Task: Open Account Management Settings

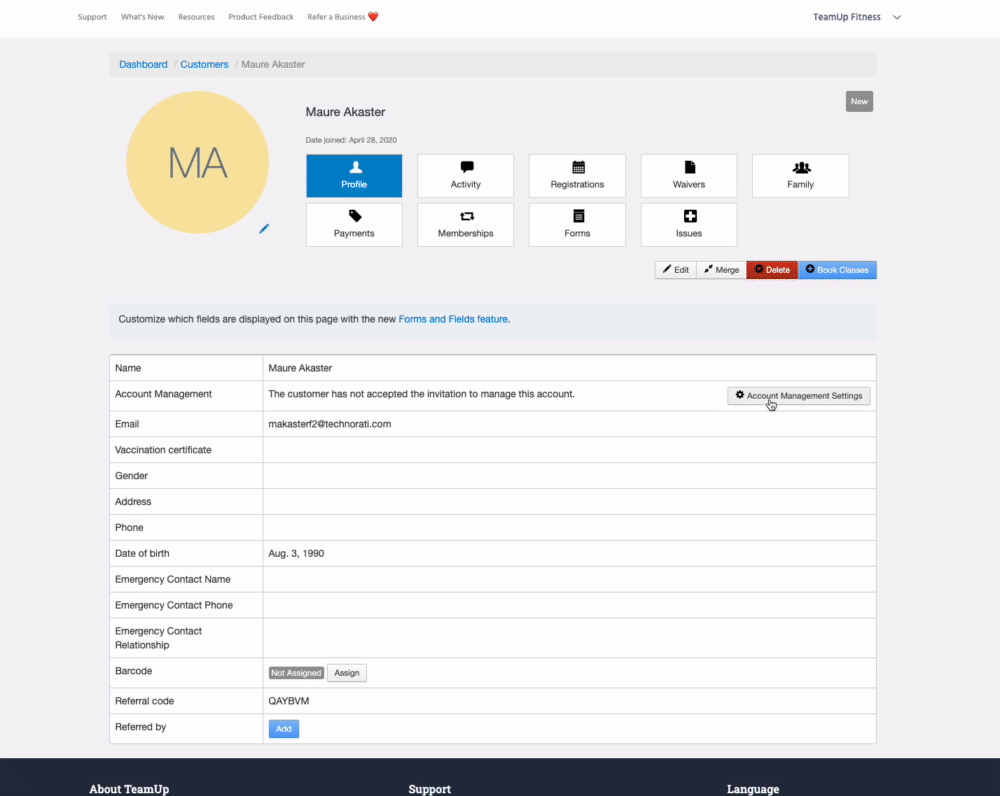Action: [x=799, y=396]
